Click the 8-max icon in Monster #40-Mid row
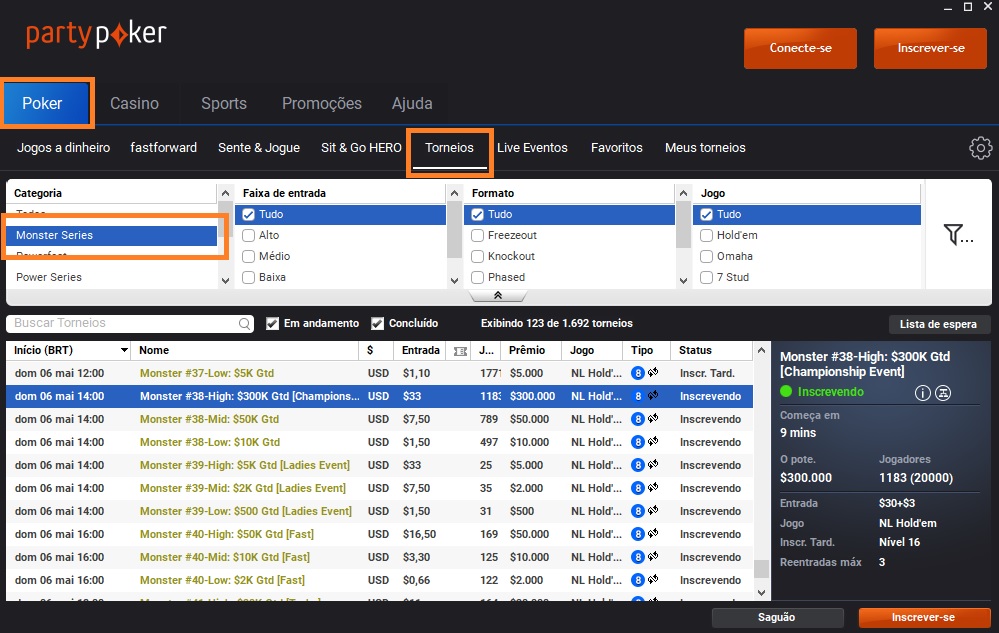 [638, 557]
